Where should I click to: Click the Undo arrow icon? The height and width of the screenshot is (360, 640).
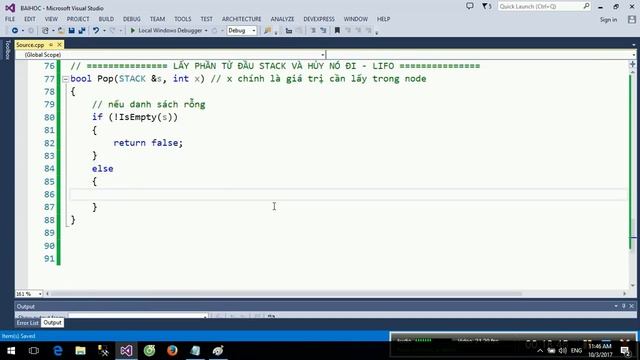click(96, 31)
